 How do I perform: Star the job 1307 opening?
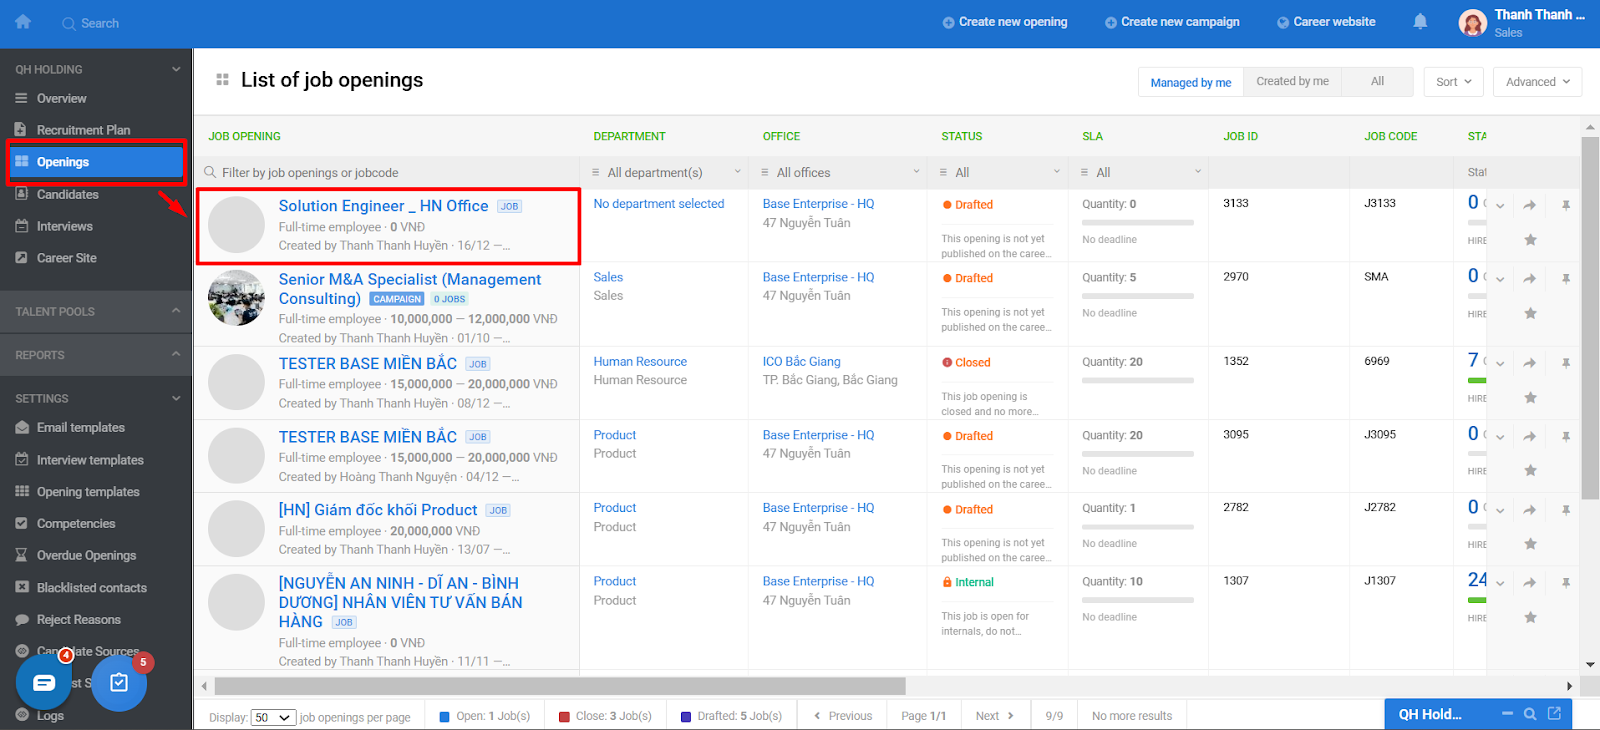[x=1530, y=618]
